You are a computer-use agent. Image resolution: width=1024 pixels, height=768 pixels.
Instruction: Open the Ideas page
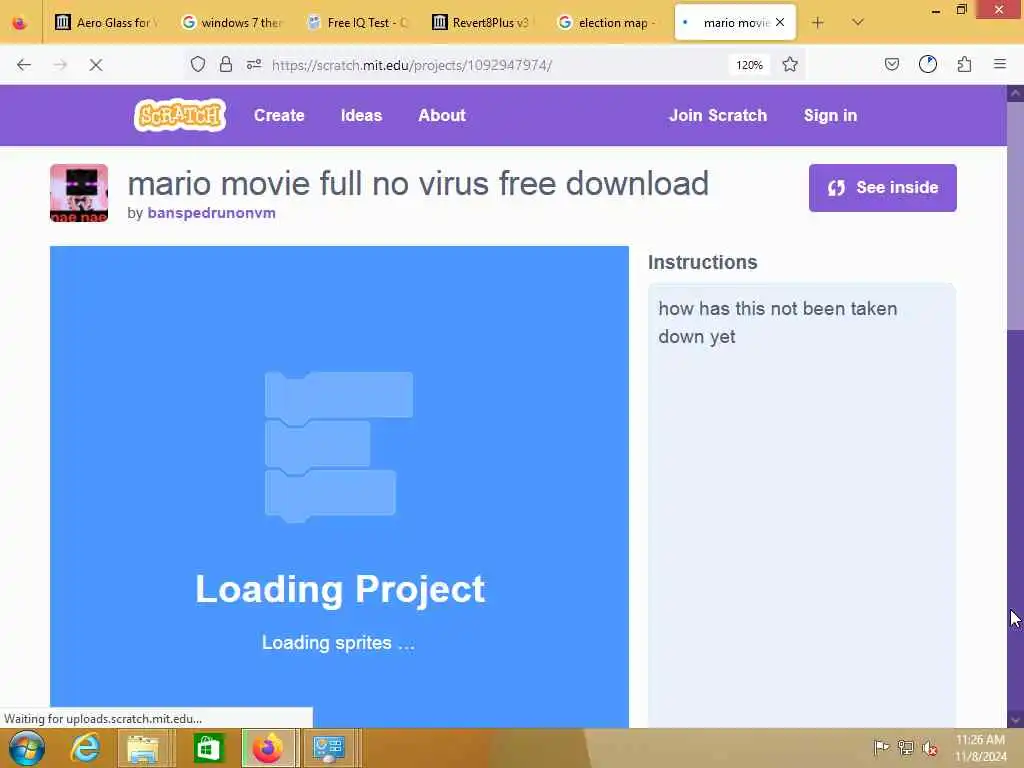[x=361, y=115]
